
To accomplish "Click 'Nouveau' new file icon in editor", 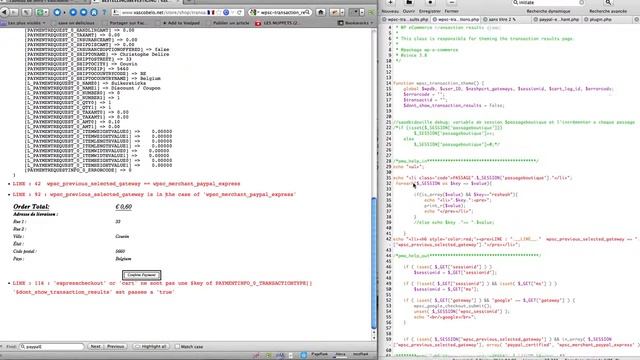I will tap(390, 2).
